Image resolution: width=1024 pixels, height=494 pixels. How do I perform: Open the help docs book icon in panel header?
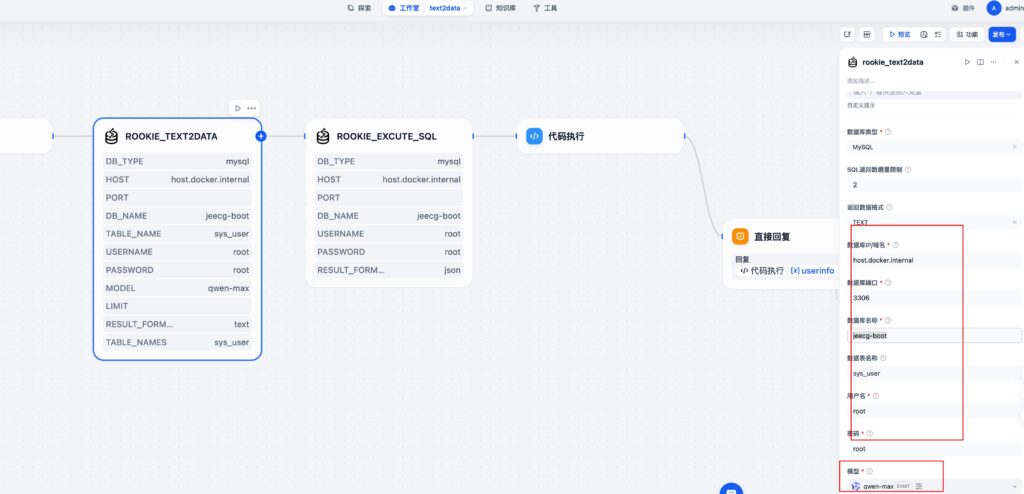[x=980, y=62]
